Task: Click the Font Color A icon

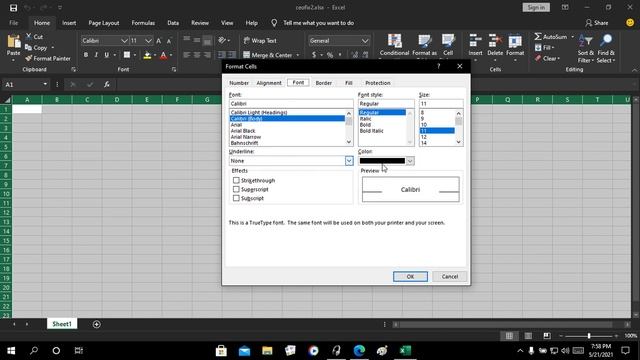Action: [163, 55]
